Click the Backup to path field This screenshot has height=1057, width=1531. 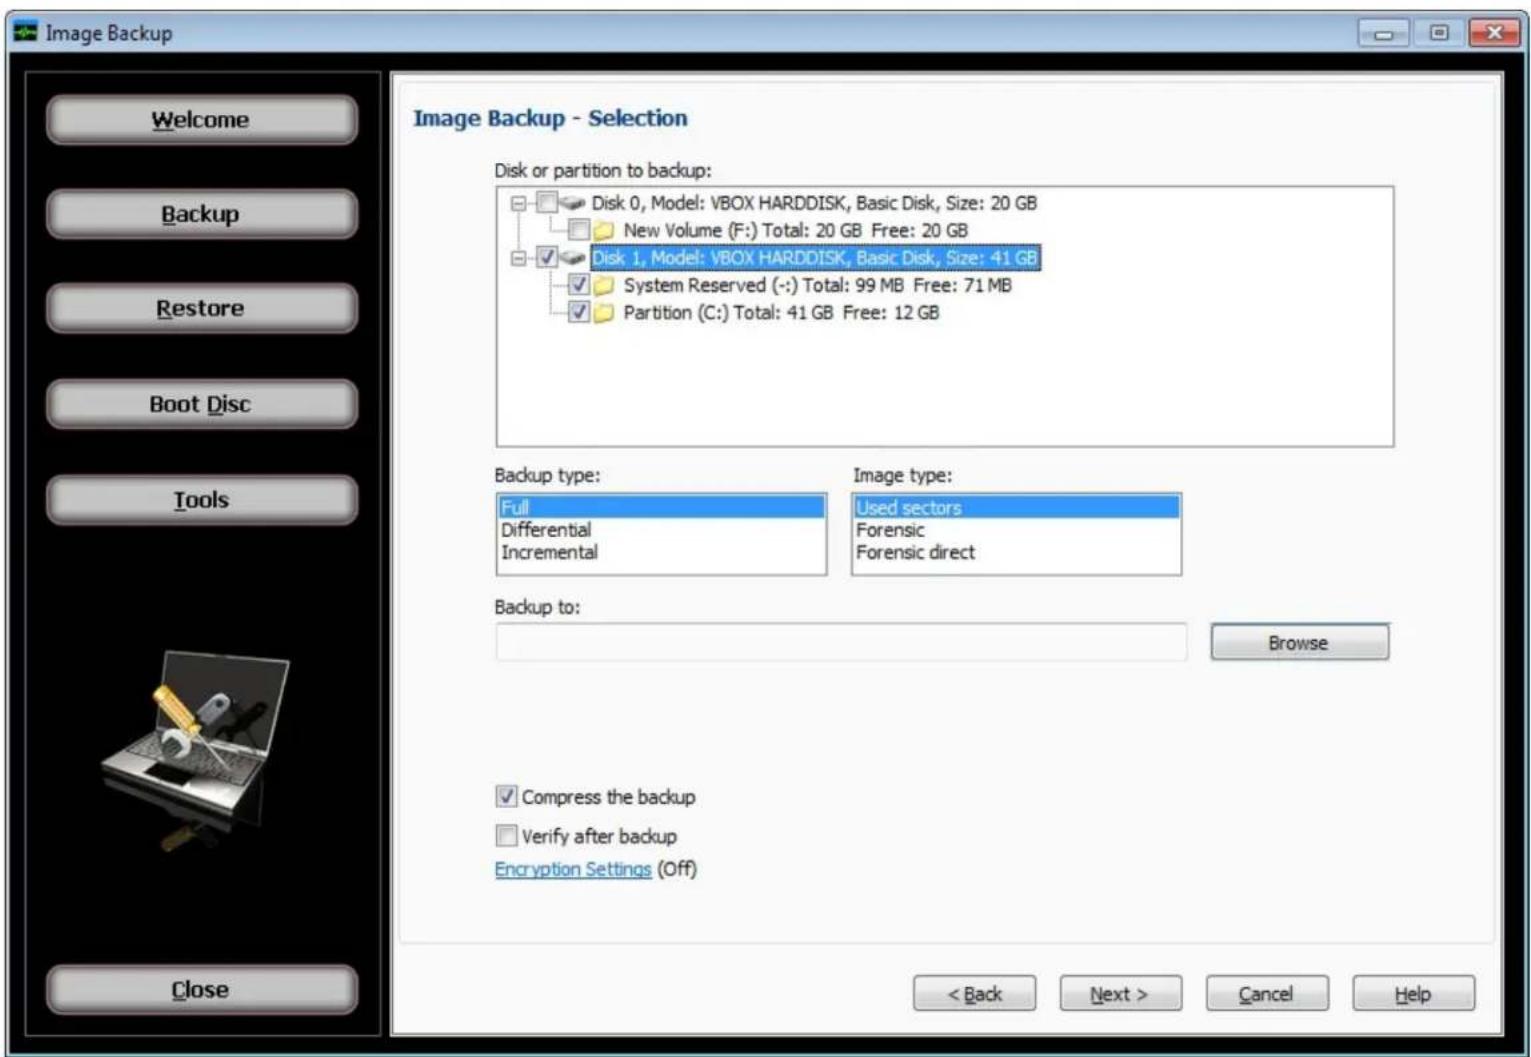point(841,643)
